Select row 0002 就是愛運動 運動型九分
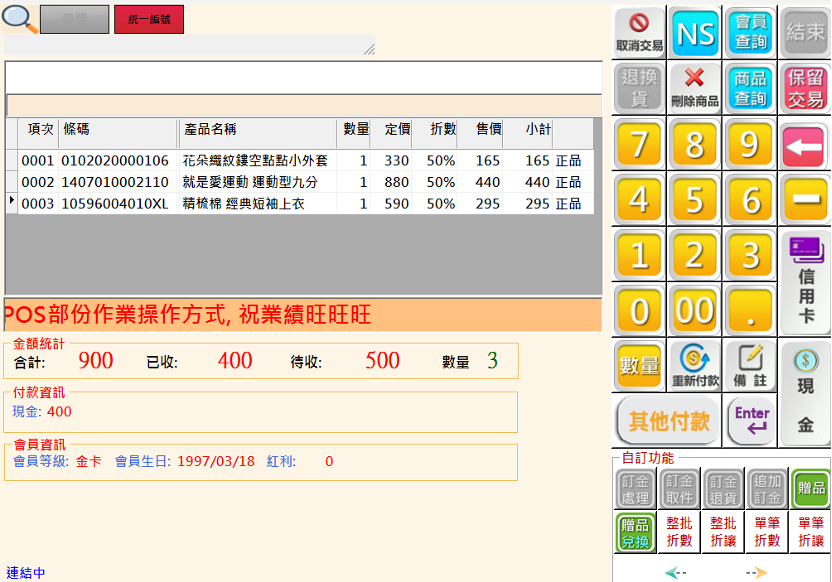This screenshot has width=832, height=582. click(x=301, y=182)
